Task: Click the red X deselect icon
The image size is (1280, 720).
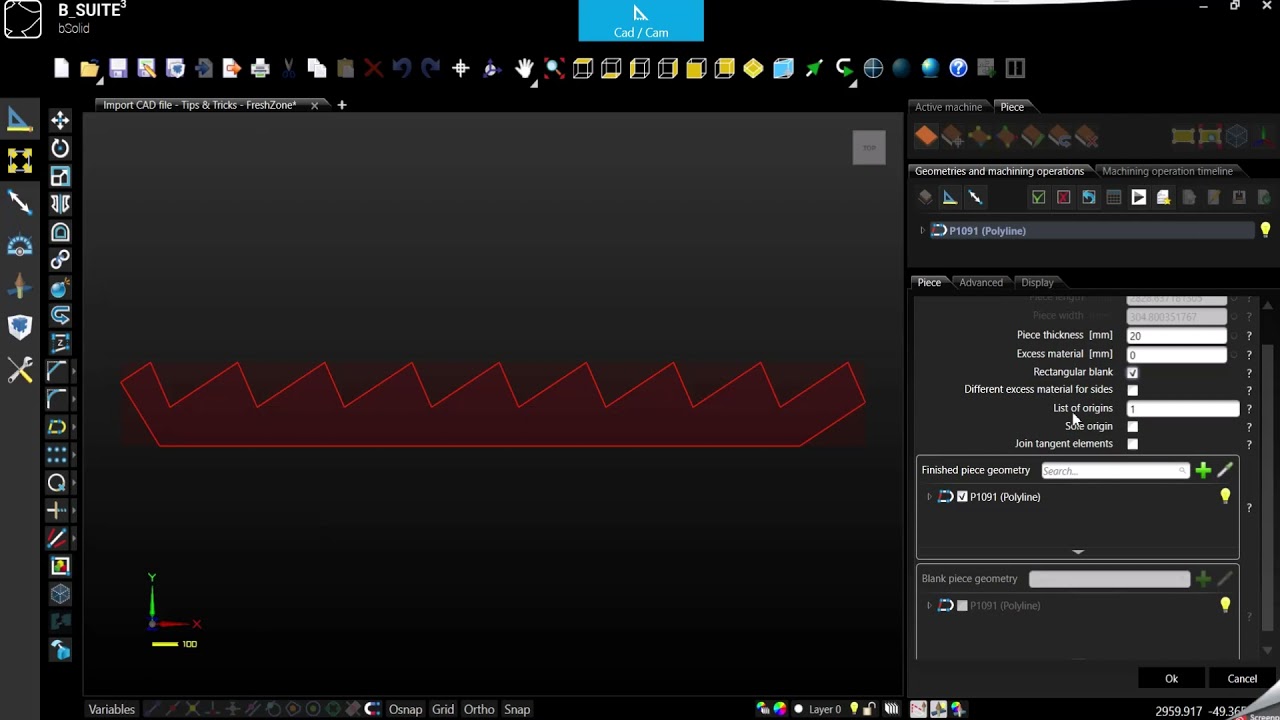Action: point(1063,197)
